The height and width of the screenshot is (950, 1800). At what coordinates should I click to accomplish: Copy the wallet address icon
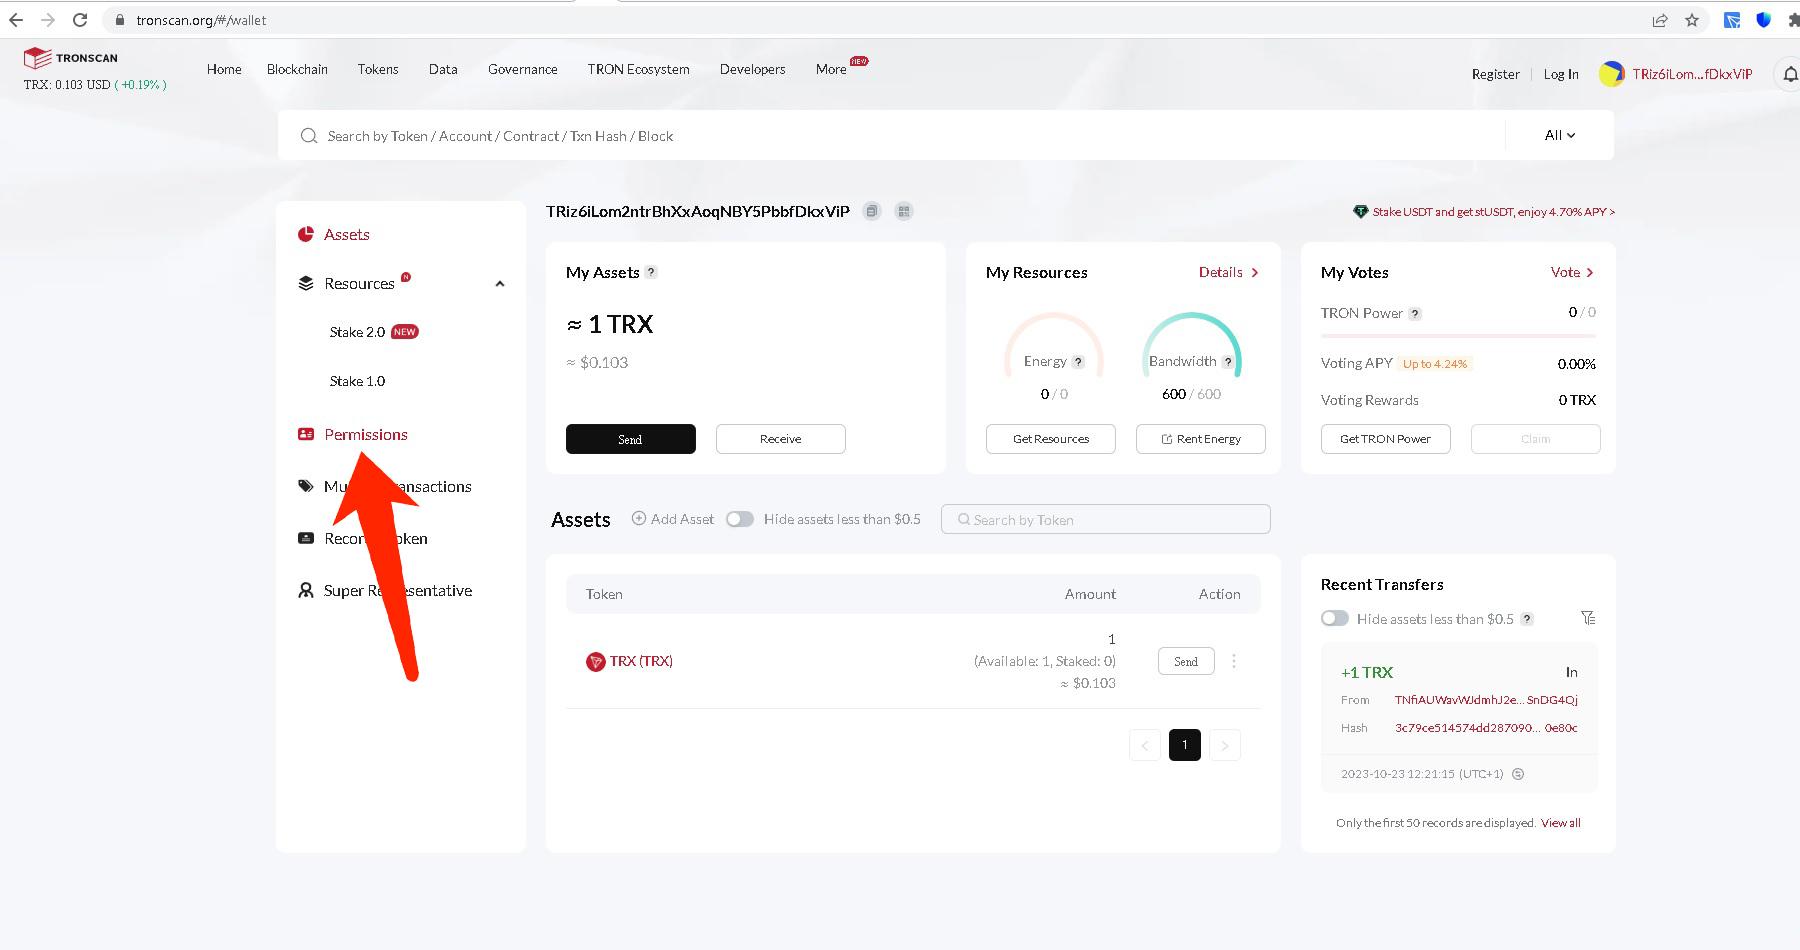point(872,211)
